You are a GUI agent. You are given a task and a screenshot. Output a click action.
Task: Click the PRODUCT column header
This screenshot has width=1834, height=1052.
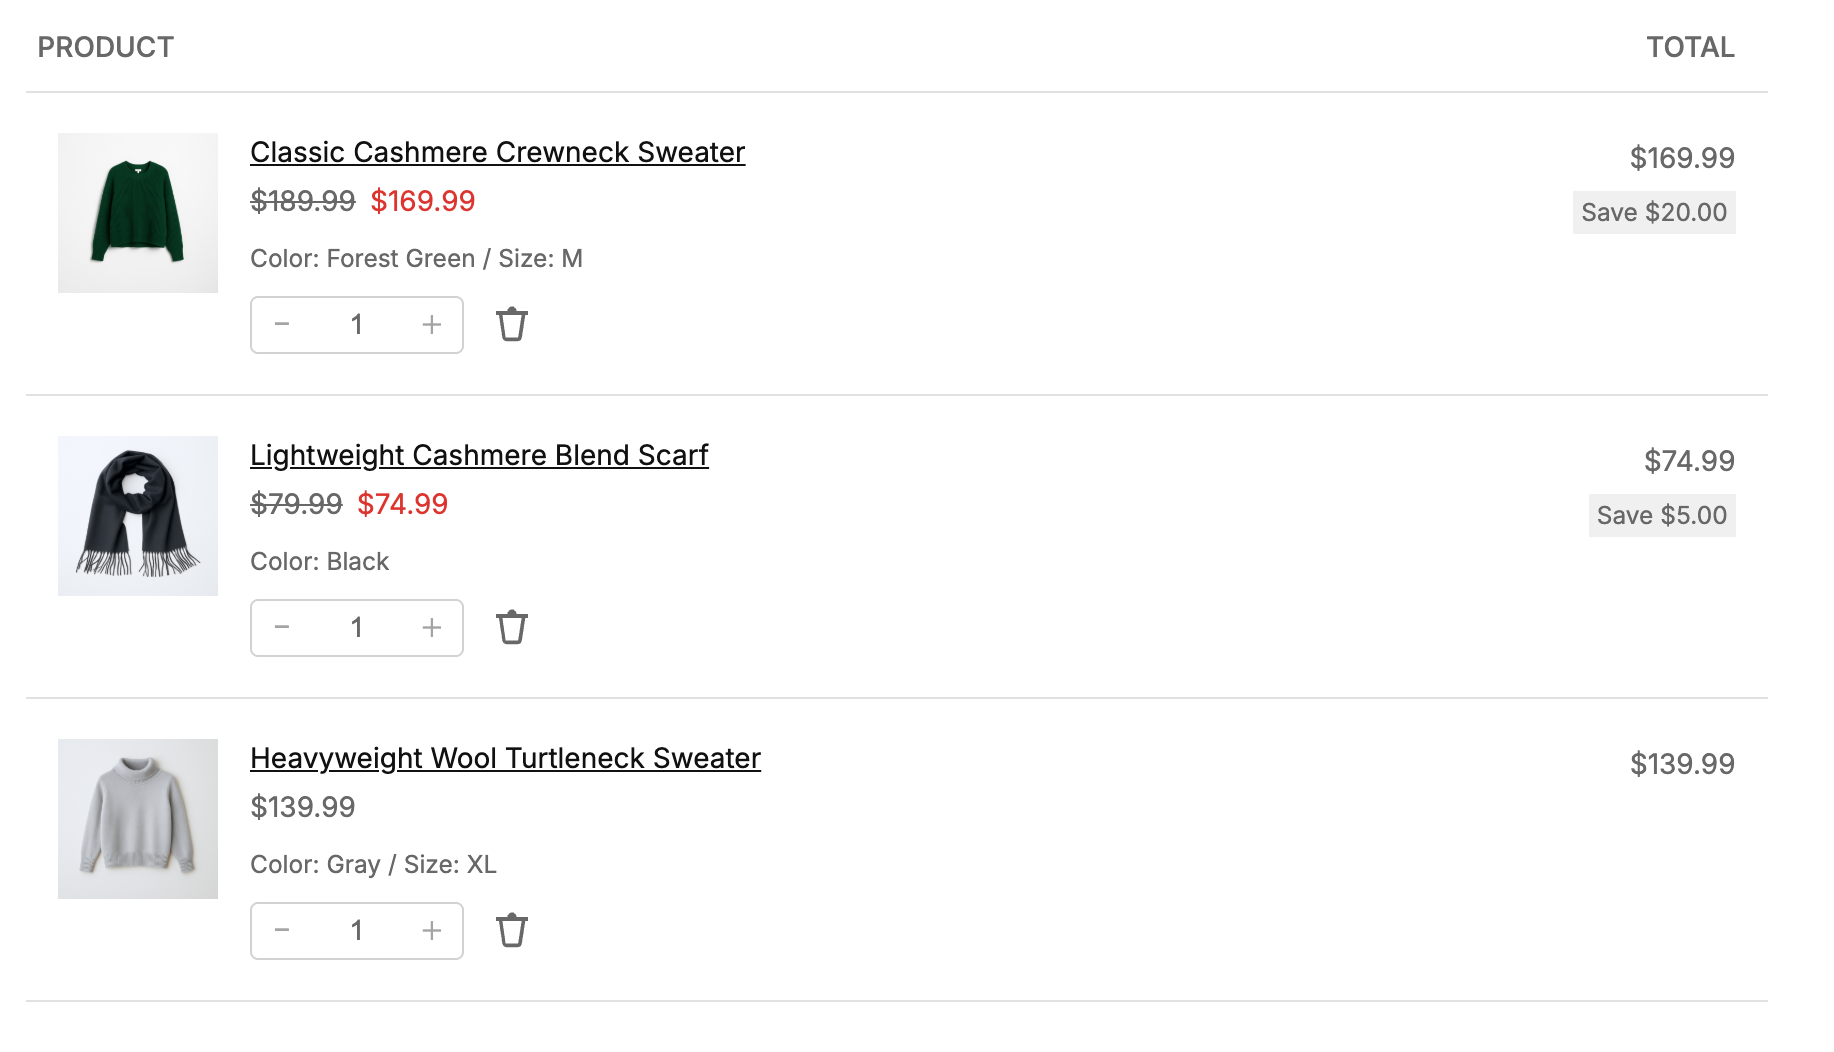pos(104,46)
